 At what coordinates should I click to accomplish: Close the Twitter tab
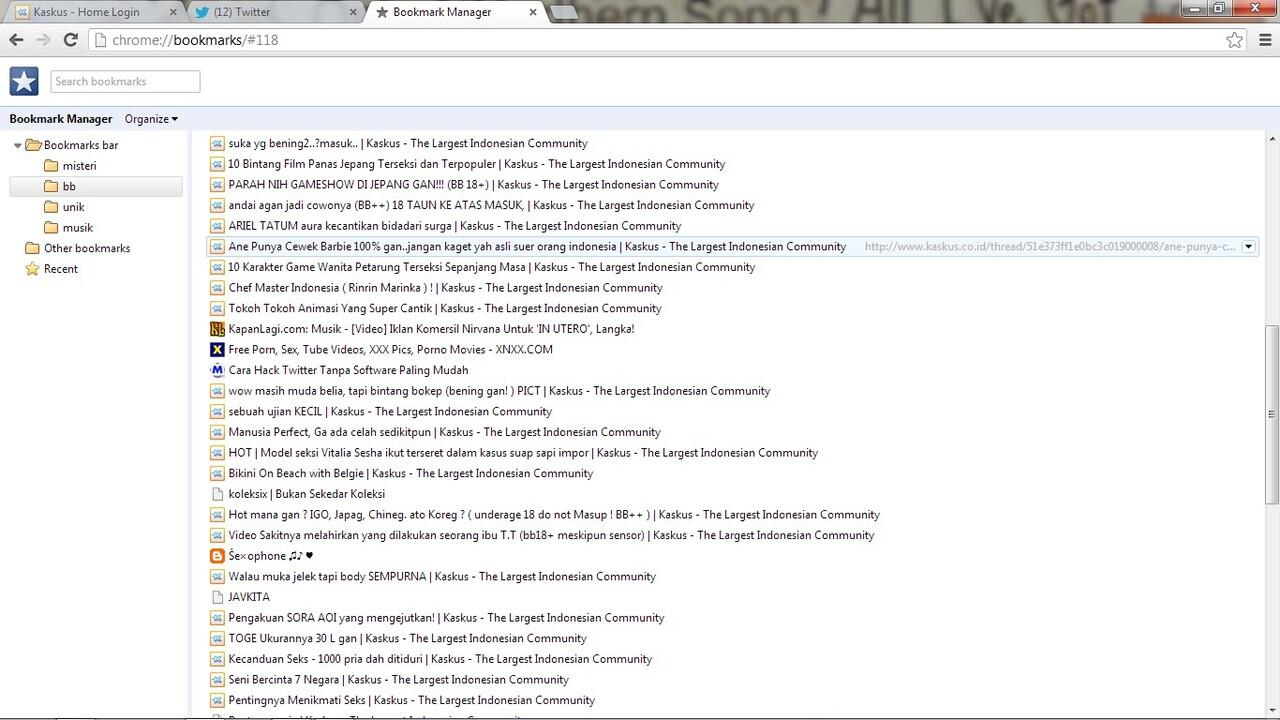coord(353,13)
